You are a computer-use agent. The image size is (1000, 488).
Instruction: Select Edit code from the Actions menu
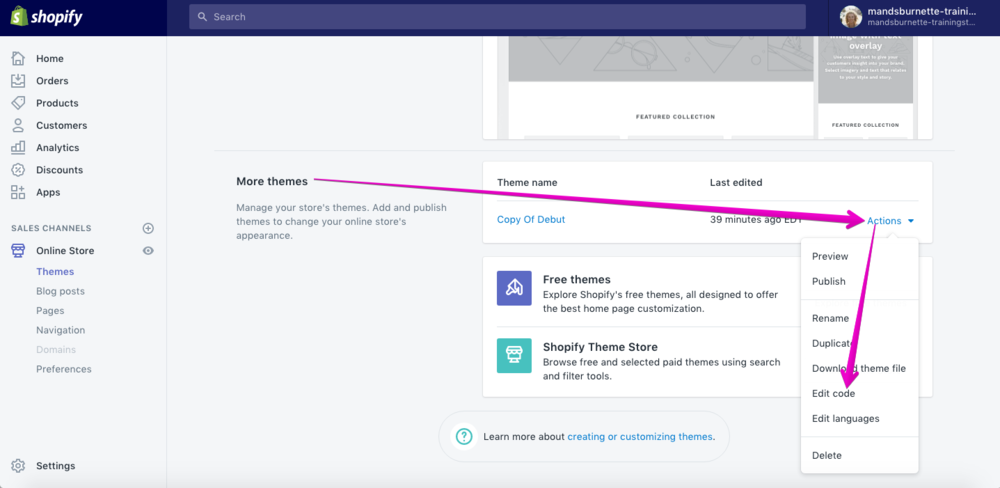tap(833, 394)
